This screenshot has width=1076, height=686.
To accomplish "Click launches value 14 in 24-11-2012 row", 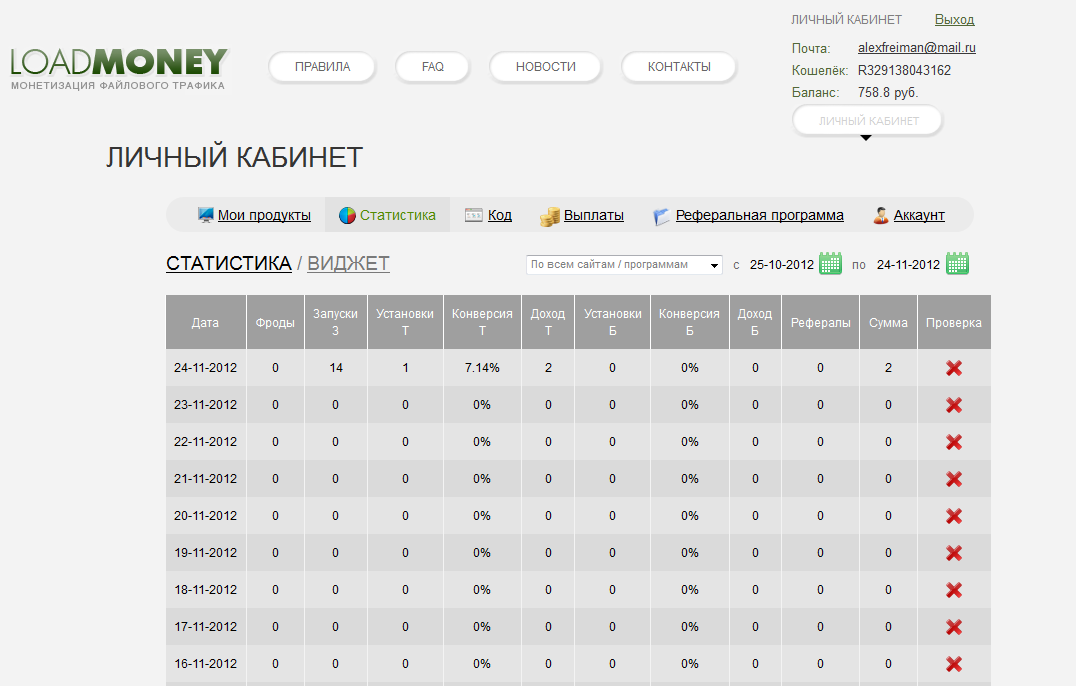I will pyautogui.click(x=336, y=368).
